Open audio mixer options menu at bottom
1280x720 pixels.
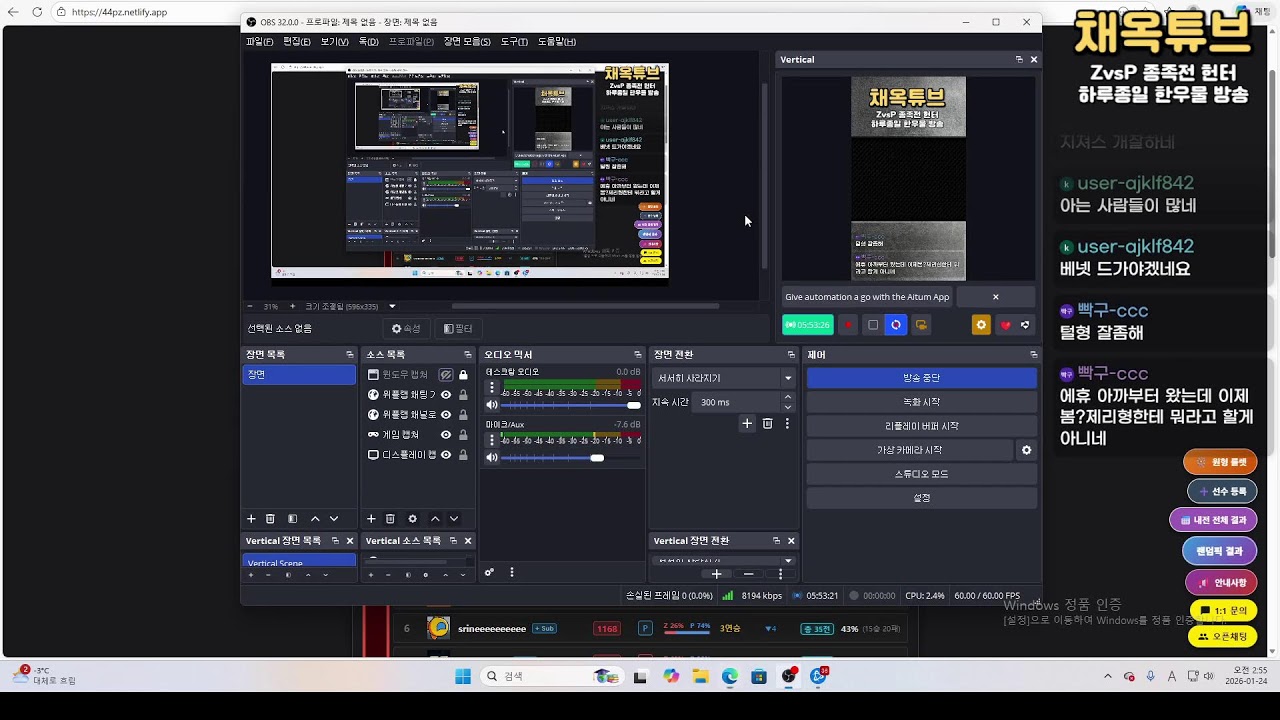(x=512, y=573)
